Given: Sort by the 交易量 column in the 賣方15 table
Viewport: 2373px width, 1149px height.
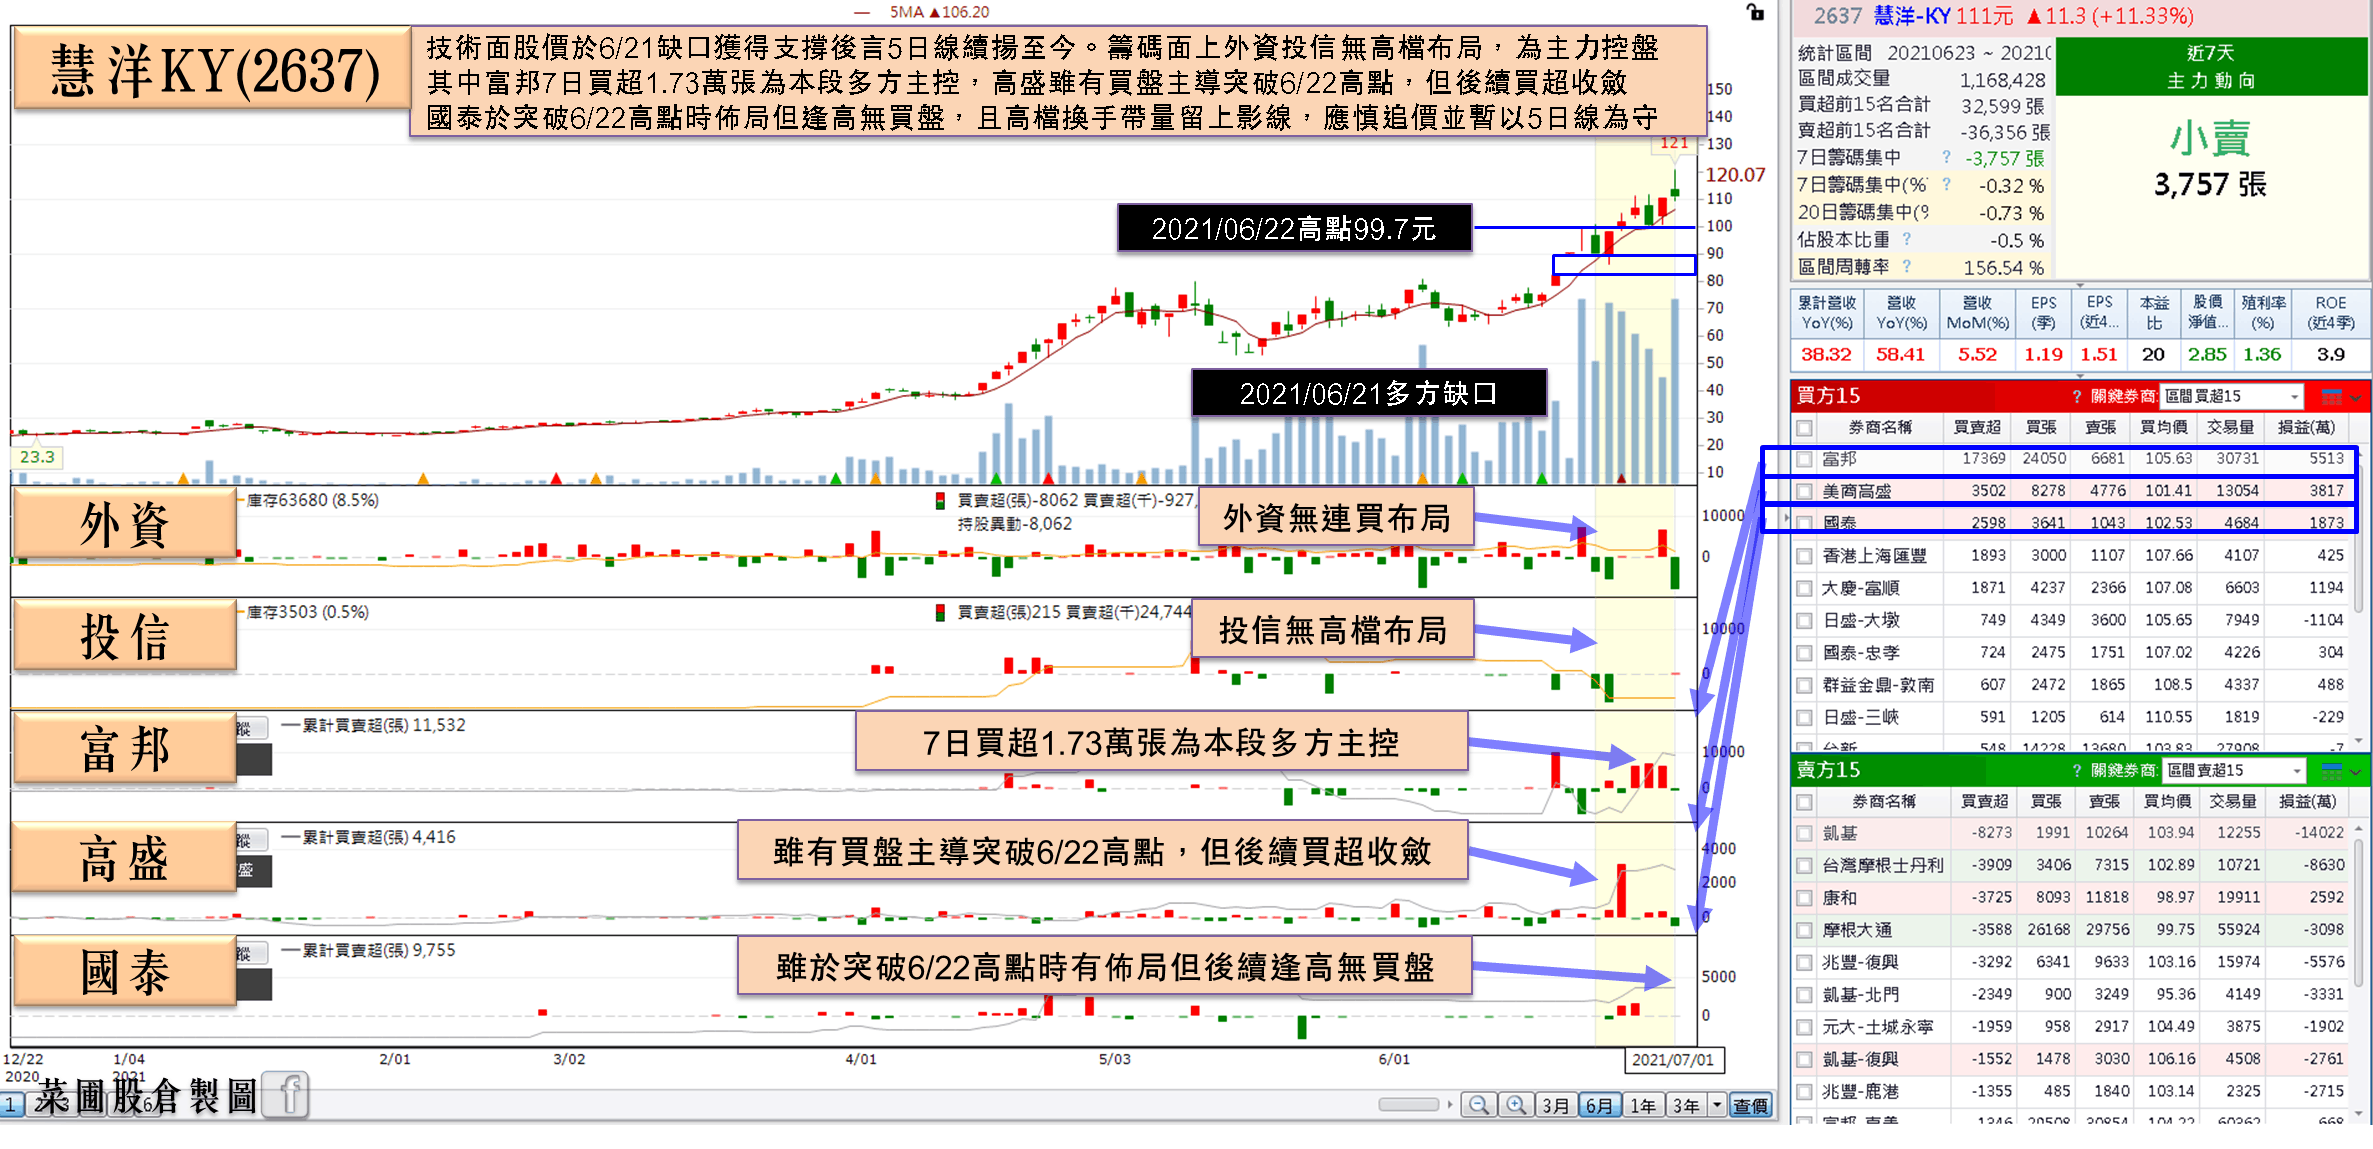Looking at the screenshot, I should pos(2235,802).
